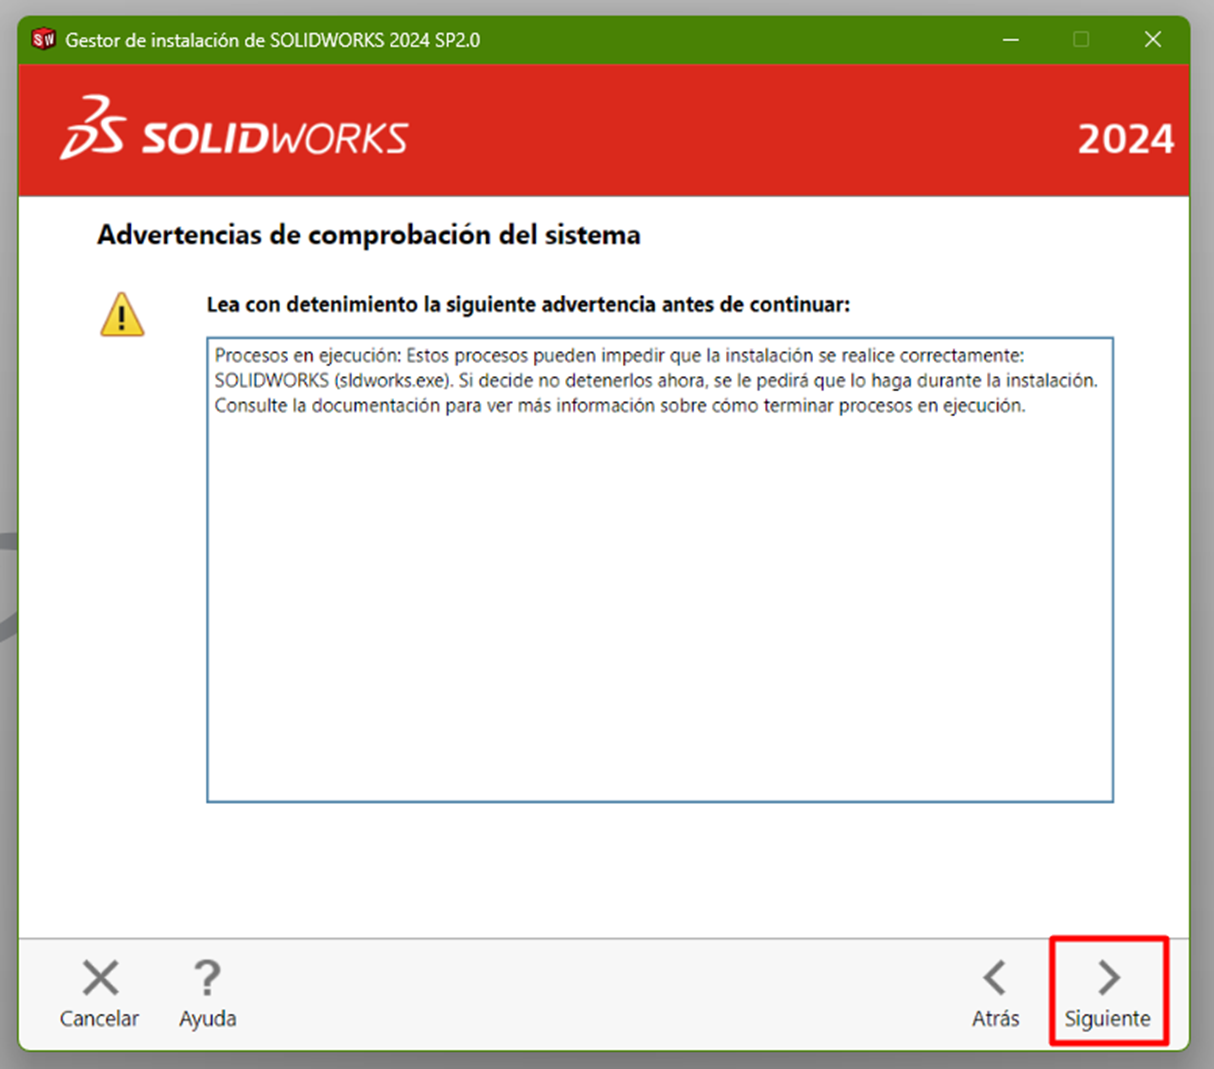Click the 2024 year label in banner
1214x1069 pixels.
pyautogui.click(x=1125, y=139)
